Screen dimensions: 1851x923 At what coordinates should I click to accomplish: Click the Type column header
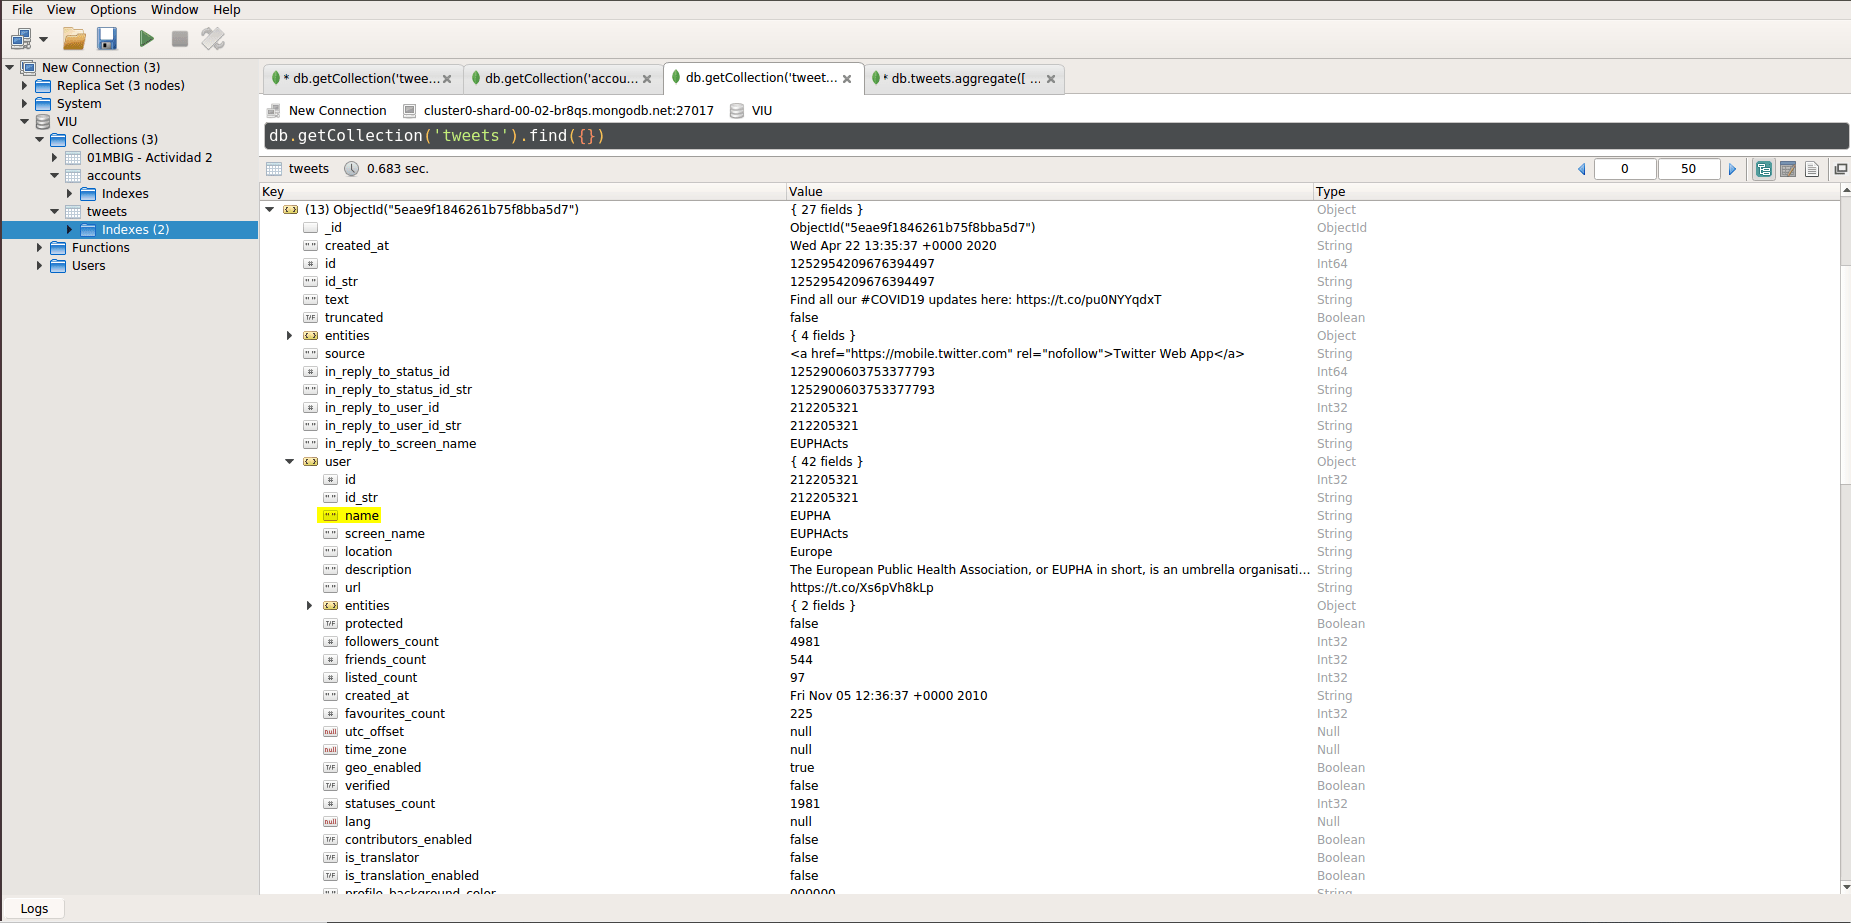click(1576, 192)
